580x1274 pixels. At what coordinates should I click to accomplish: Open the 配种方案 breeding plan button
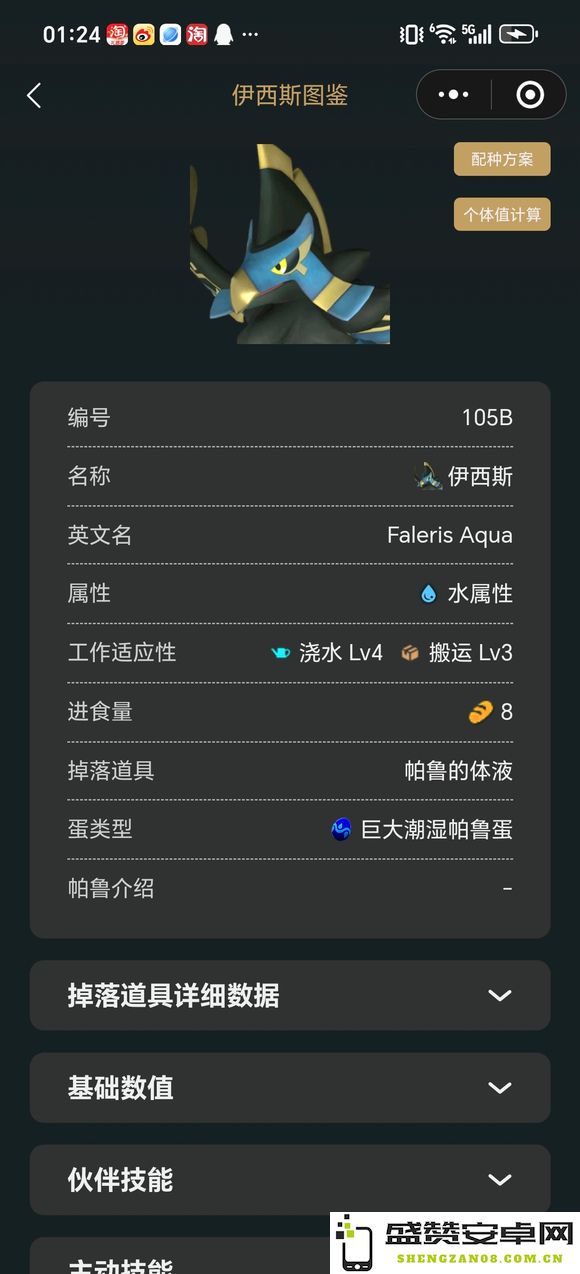coord(502,159)
